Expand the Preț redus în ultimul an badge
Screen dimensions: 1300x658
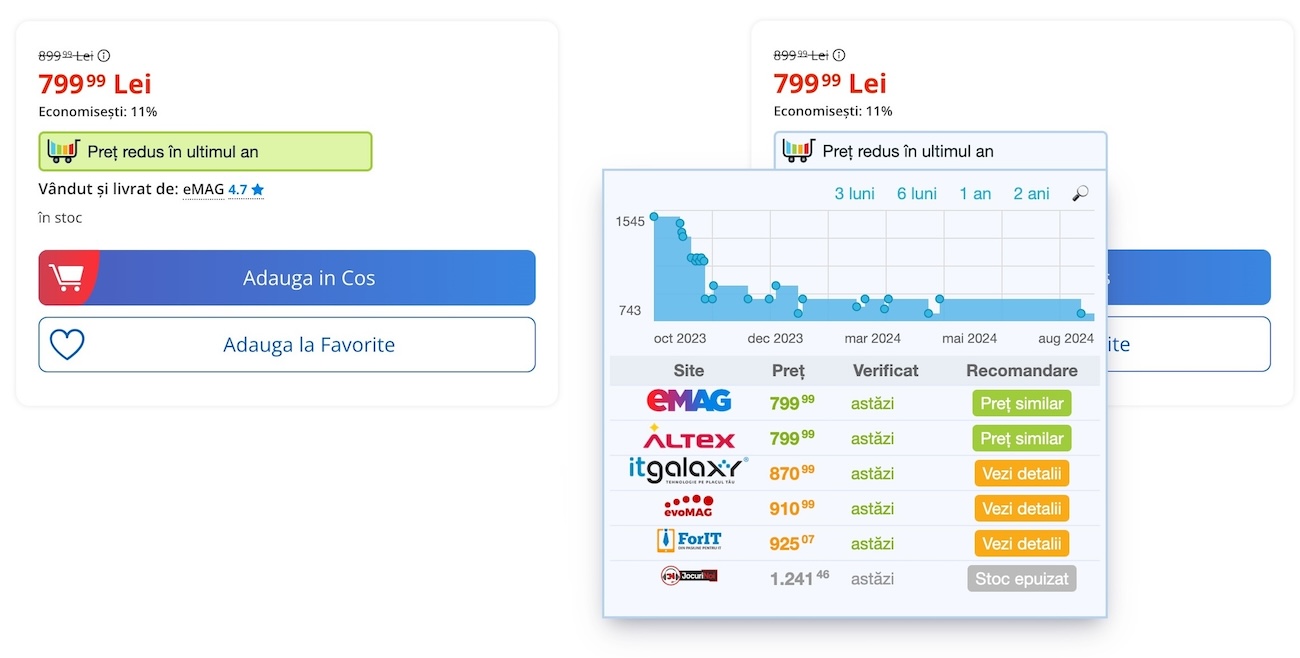point(204,151)
